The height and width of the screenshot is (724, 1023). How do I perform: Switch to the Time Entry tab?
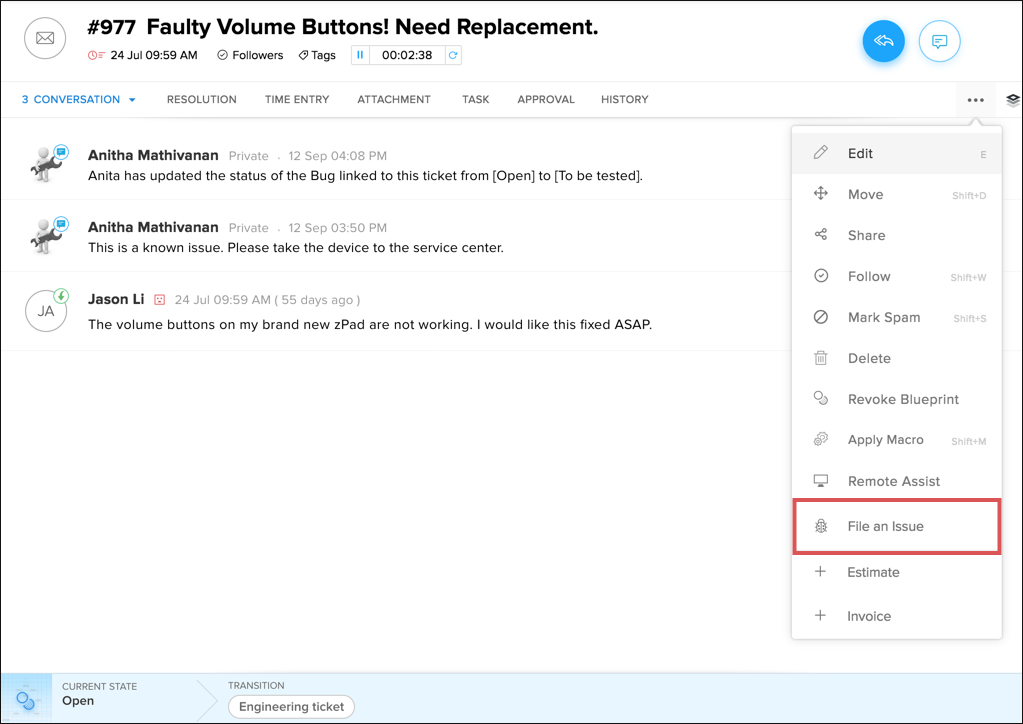[297, 100]
